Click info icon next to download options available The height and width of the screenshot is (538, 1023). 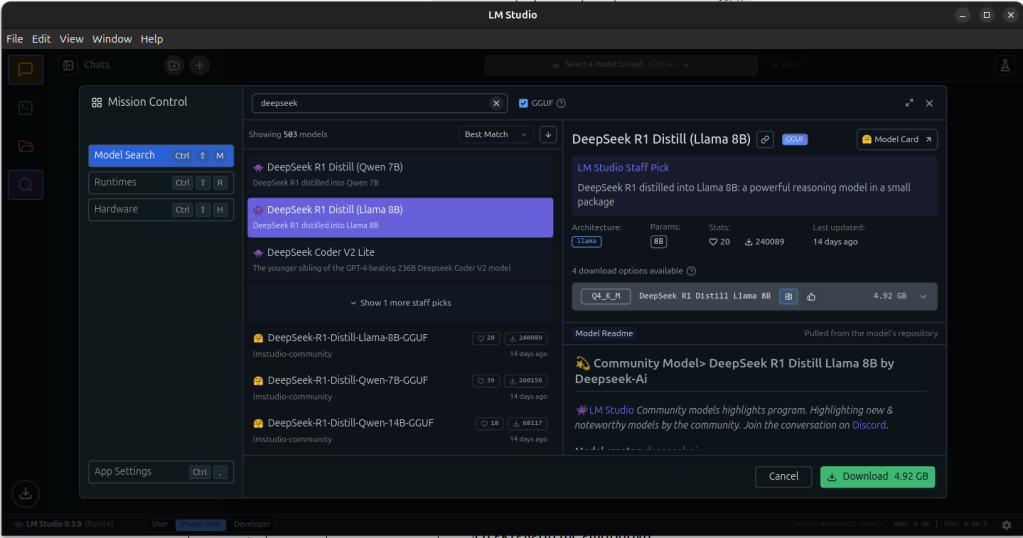(x=691, y=271)
